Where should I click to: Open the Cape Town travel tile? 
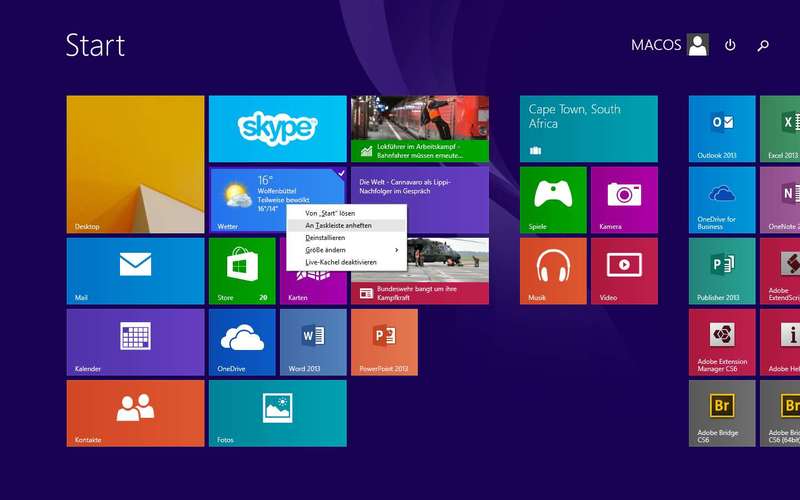[589, 129]
